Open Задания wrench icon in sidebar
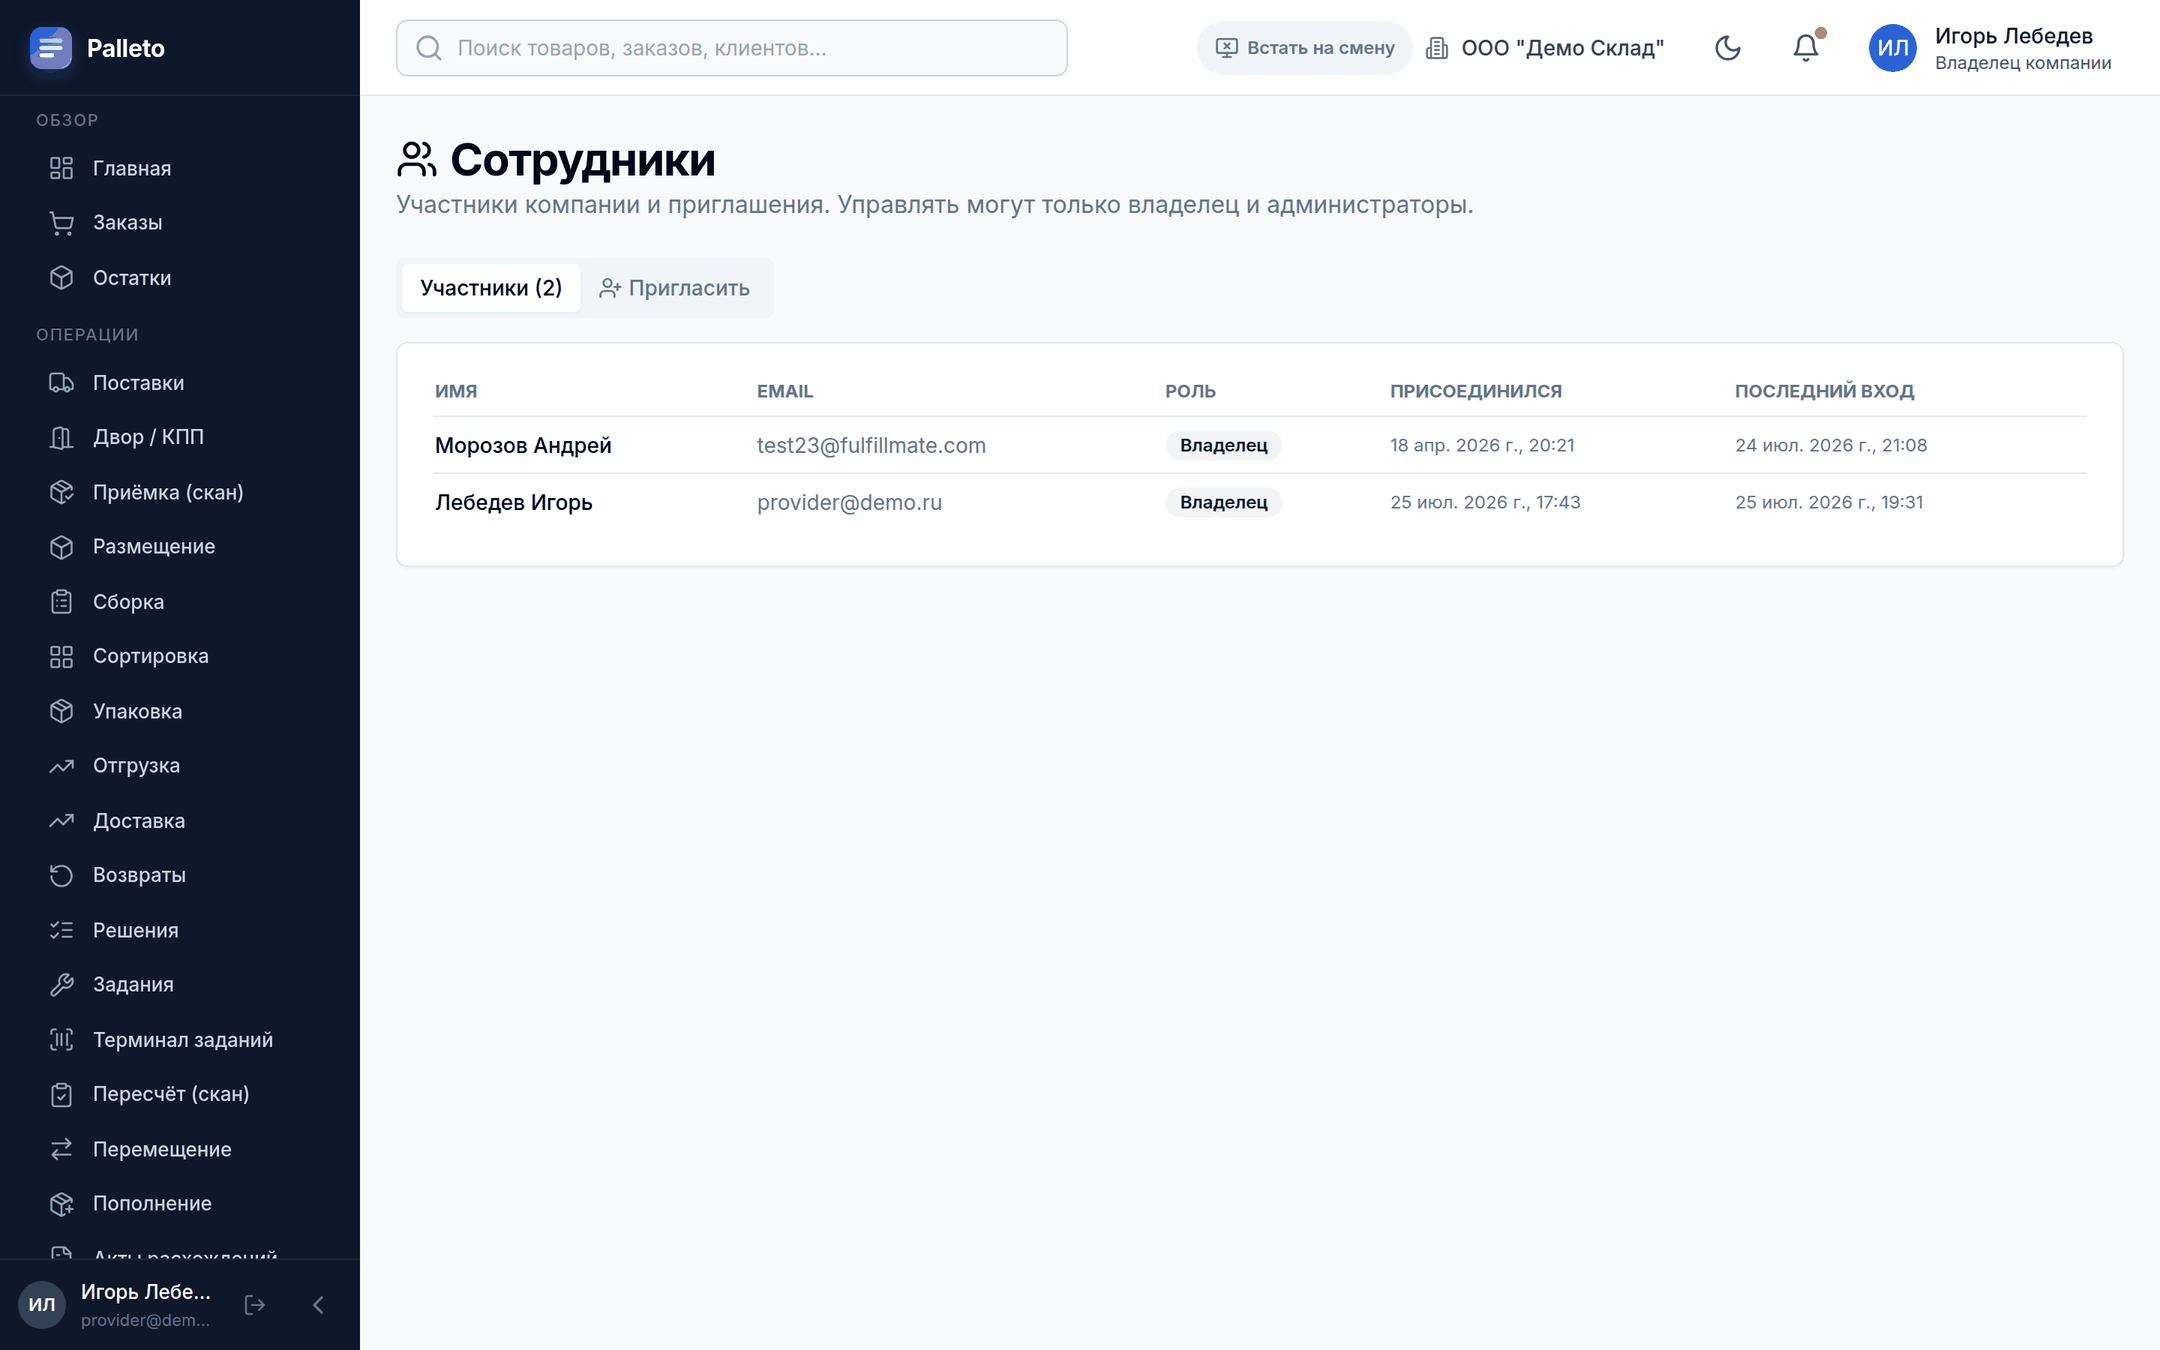2160x1350 pixels. pyautogui.click(x=62, y=985)
